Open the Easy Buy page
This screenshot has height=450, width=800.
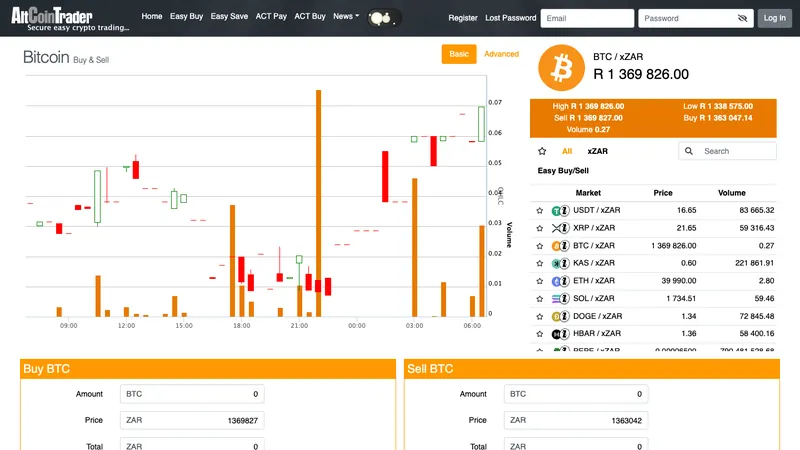tap(186, 16)
